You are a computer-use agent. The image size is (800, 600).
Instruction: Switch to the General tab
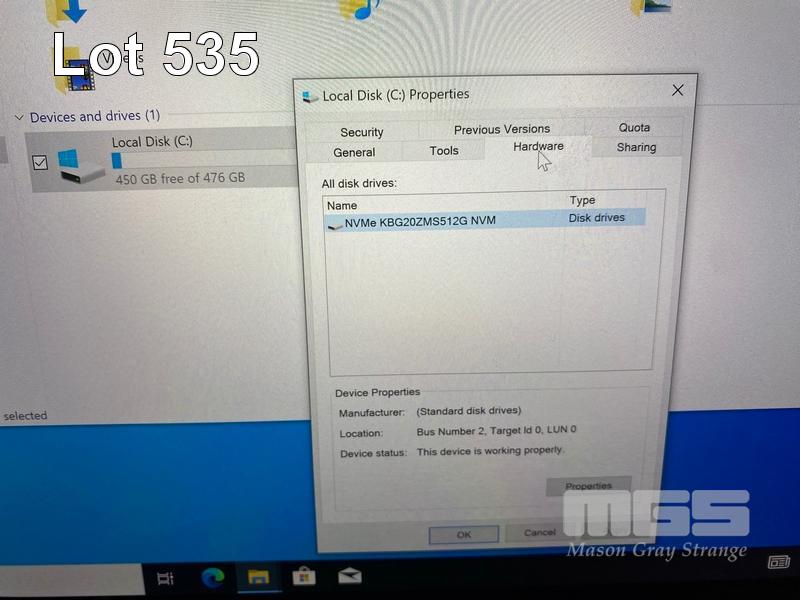pos(354,152)
